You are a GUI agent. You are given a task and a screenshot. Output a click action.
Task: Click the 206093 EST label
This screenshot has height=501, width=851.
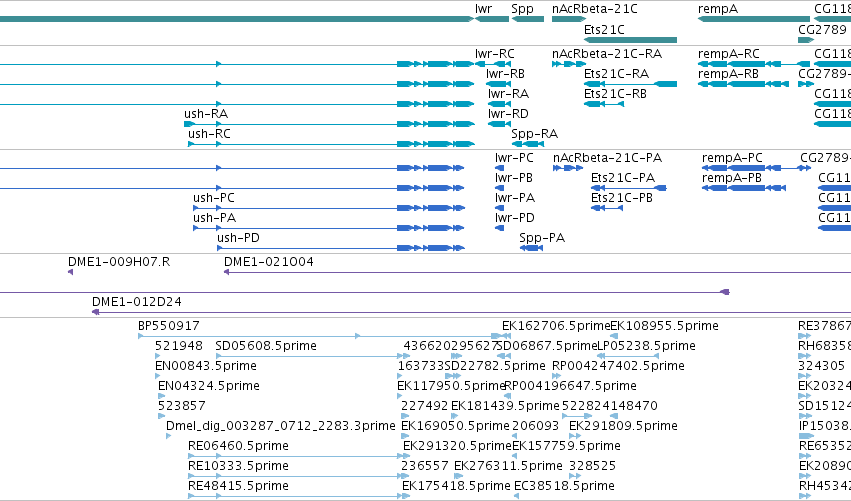click(536, 426)
